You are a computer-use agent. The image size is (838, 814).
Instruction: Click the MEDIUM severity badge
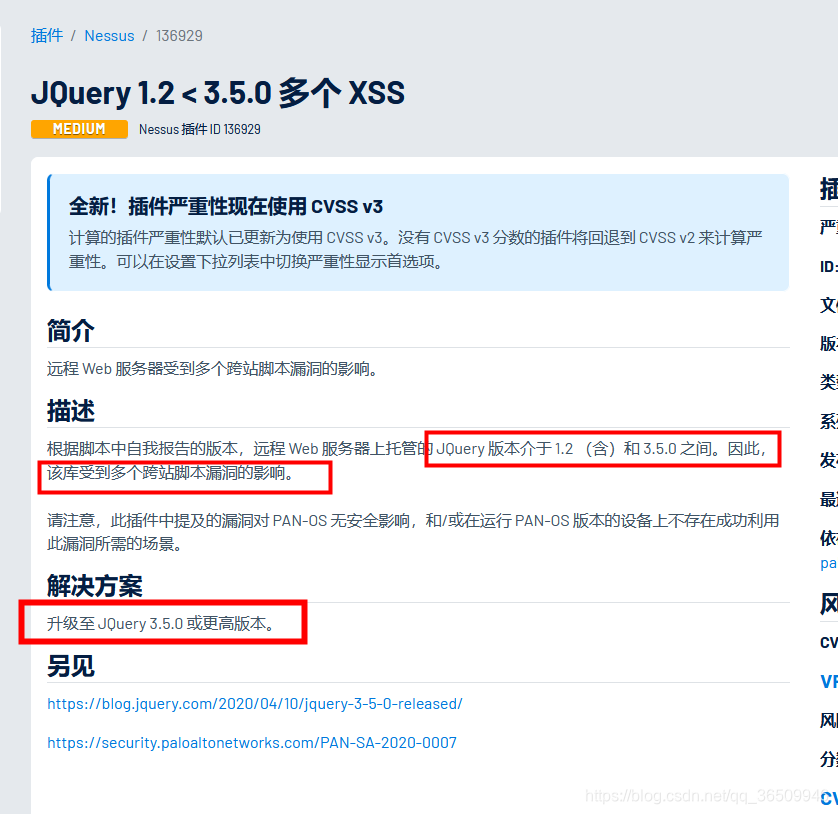(79, 129)
